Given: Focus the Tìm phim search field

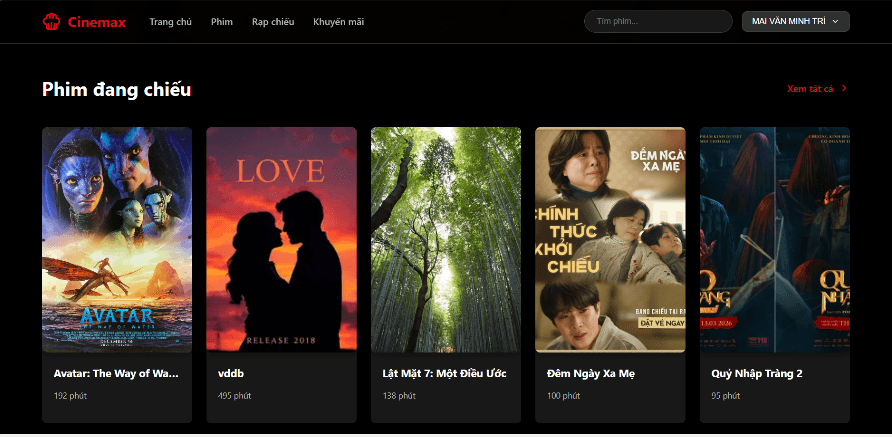Looking at the screenshot, I should 658,21.
